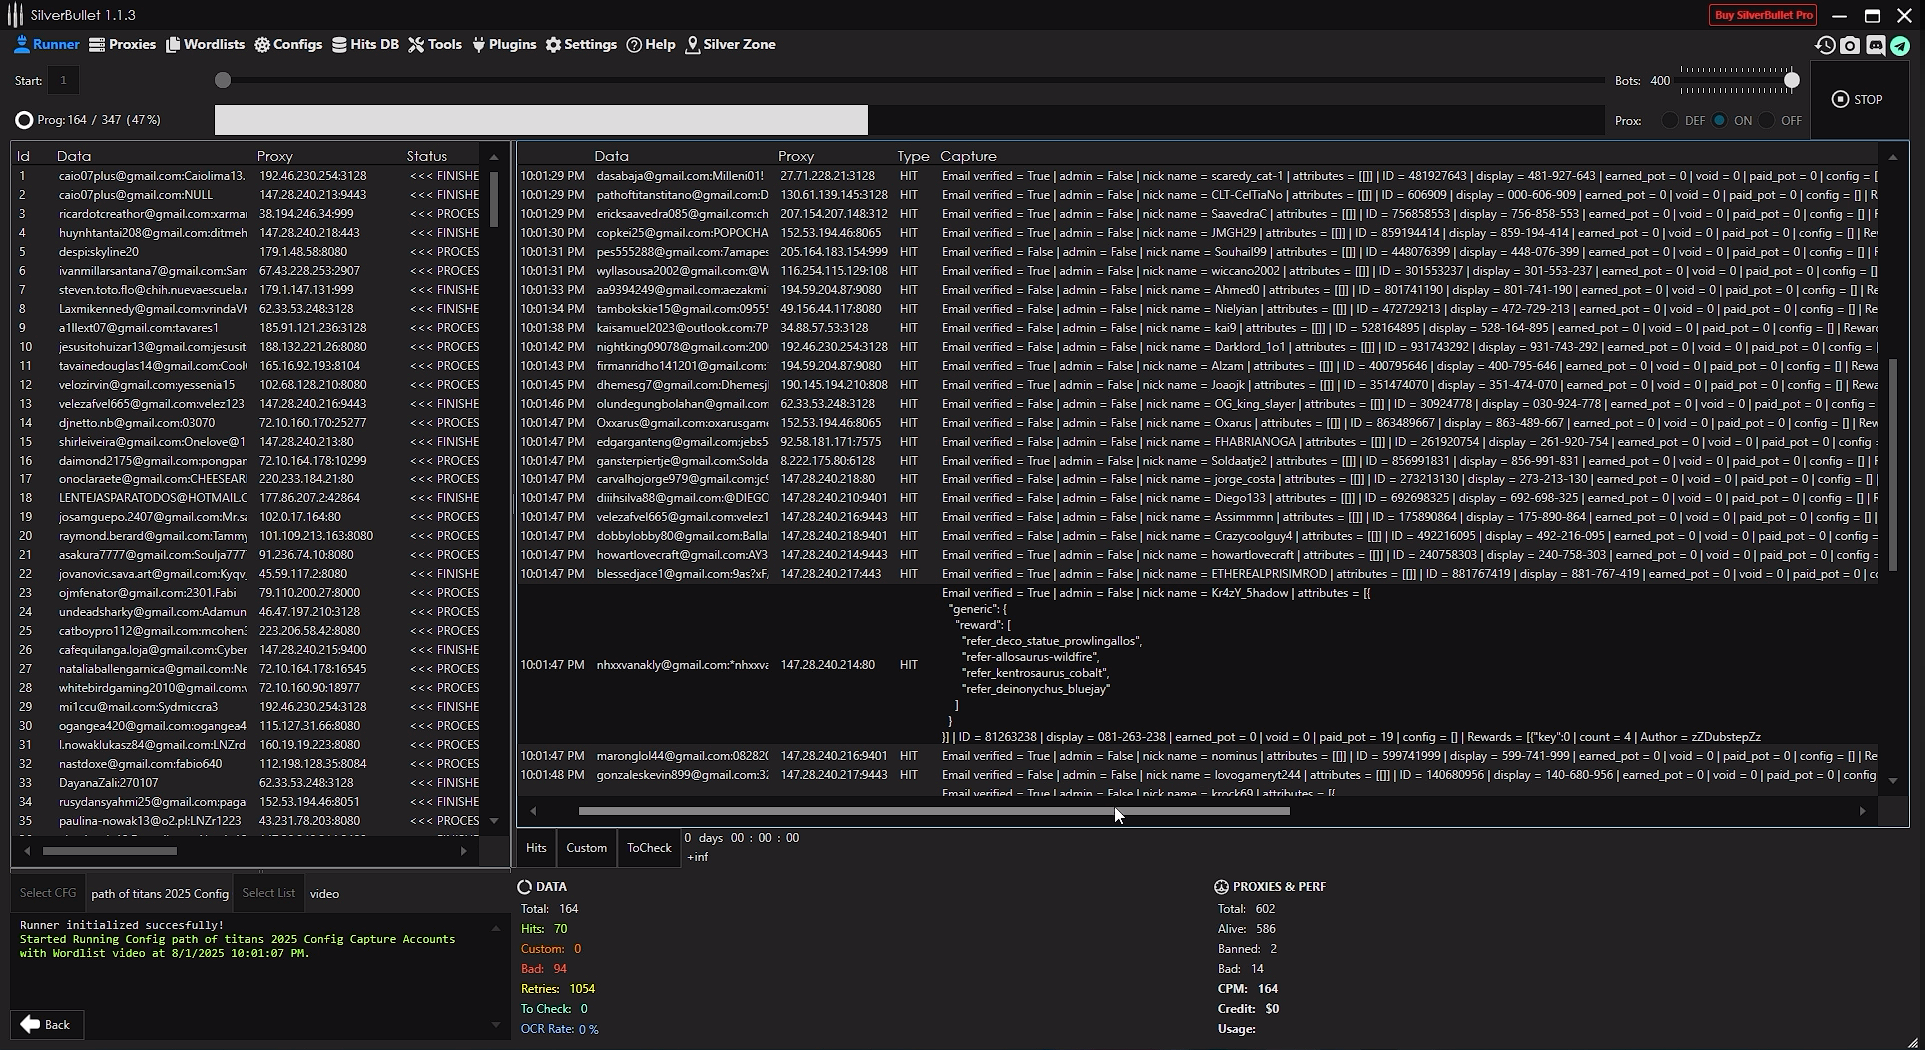This screenshot has width=1925, height=1050.
Task: Open the Plugins section
Action: click(504, 44)
